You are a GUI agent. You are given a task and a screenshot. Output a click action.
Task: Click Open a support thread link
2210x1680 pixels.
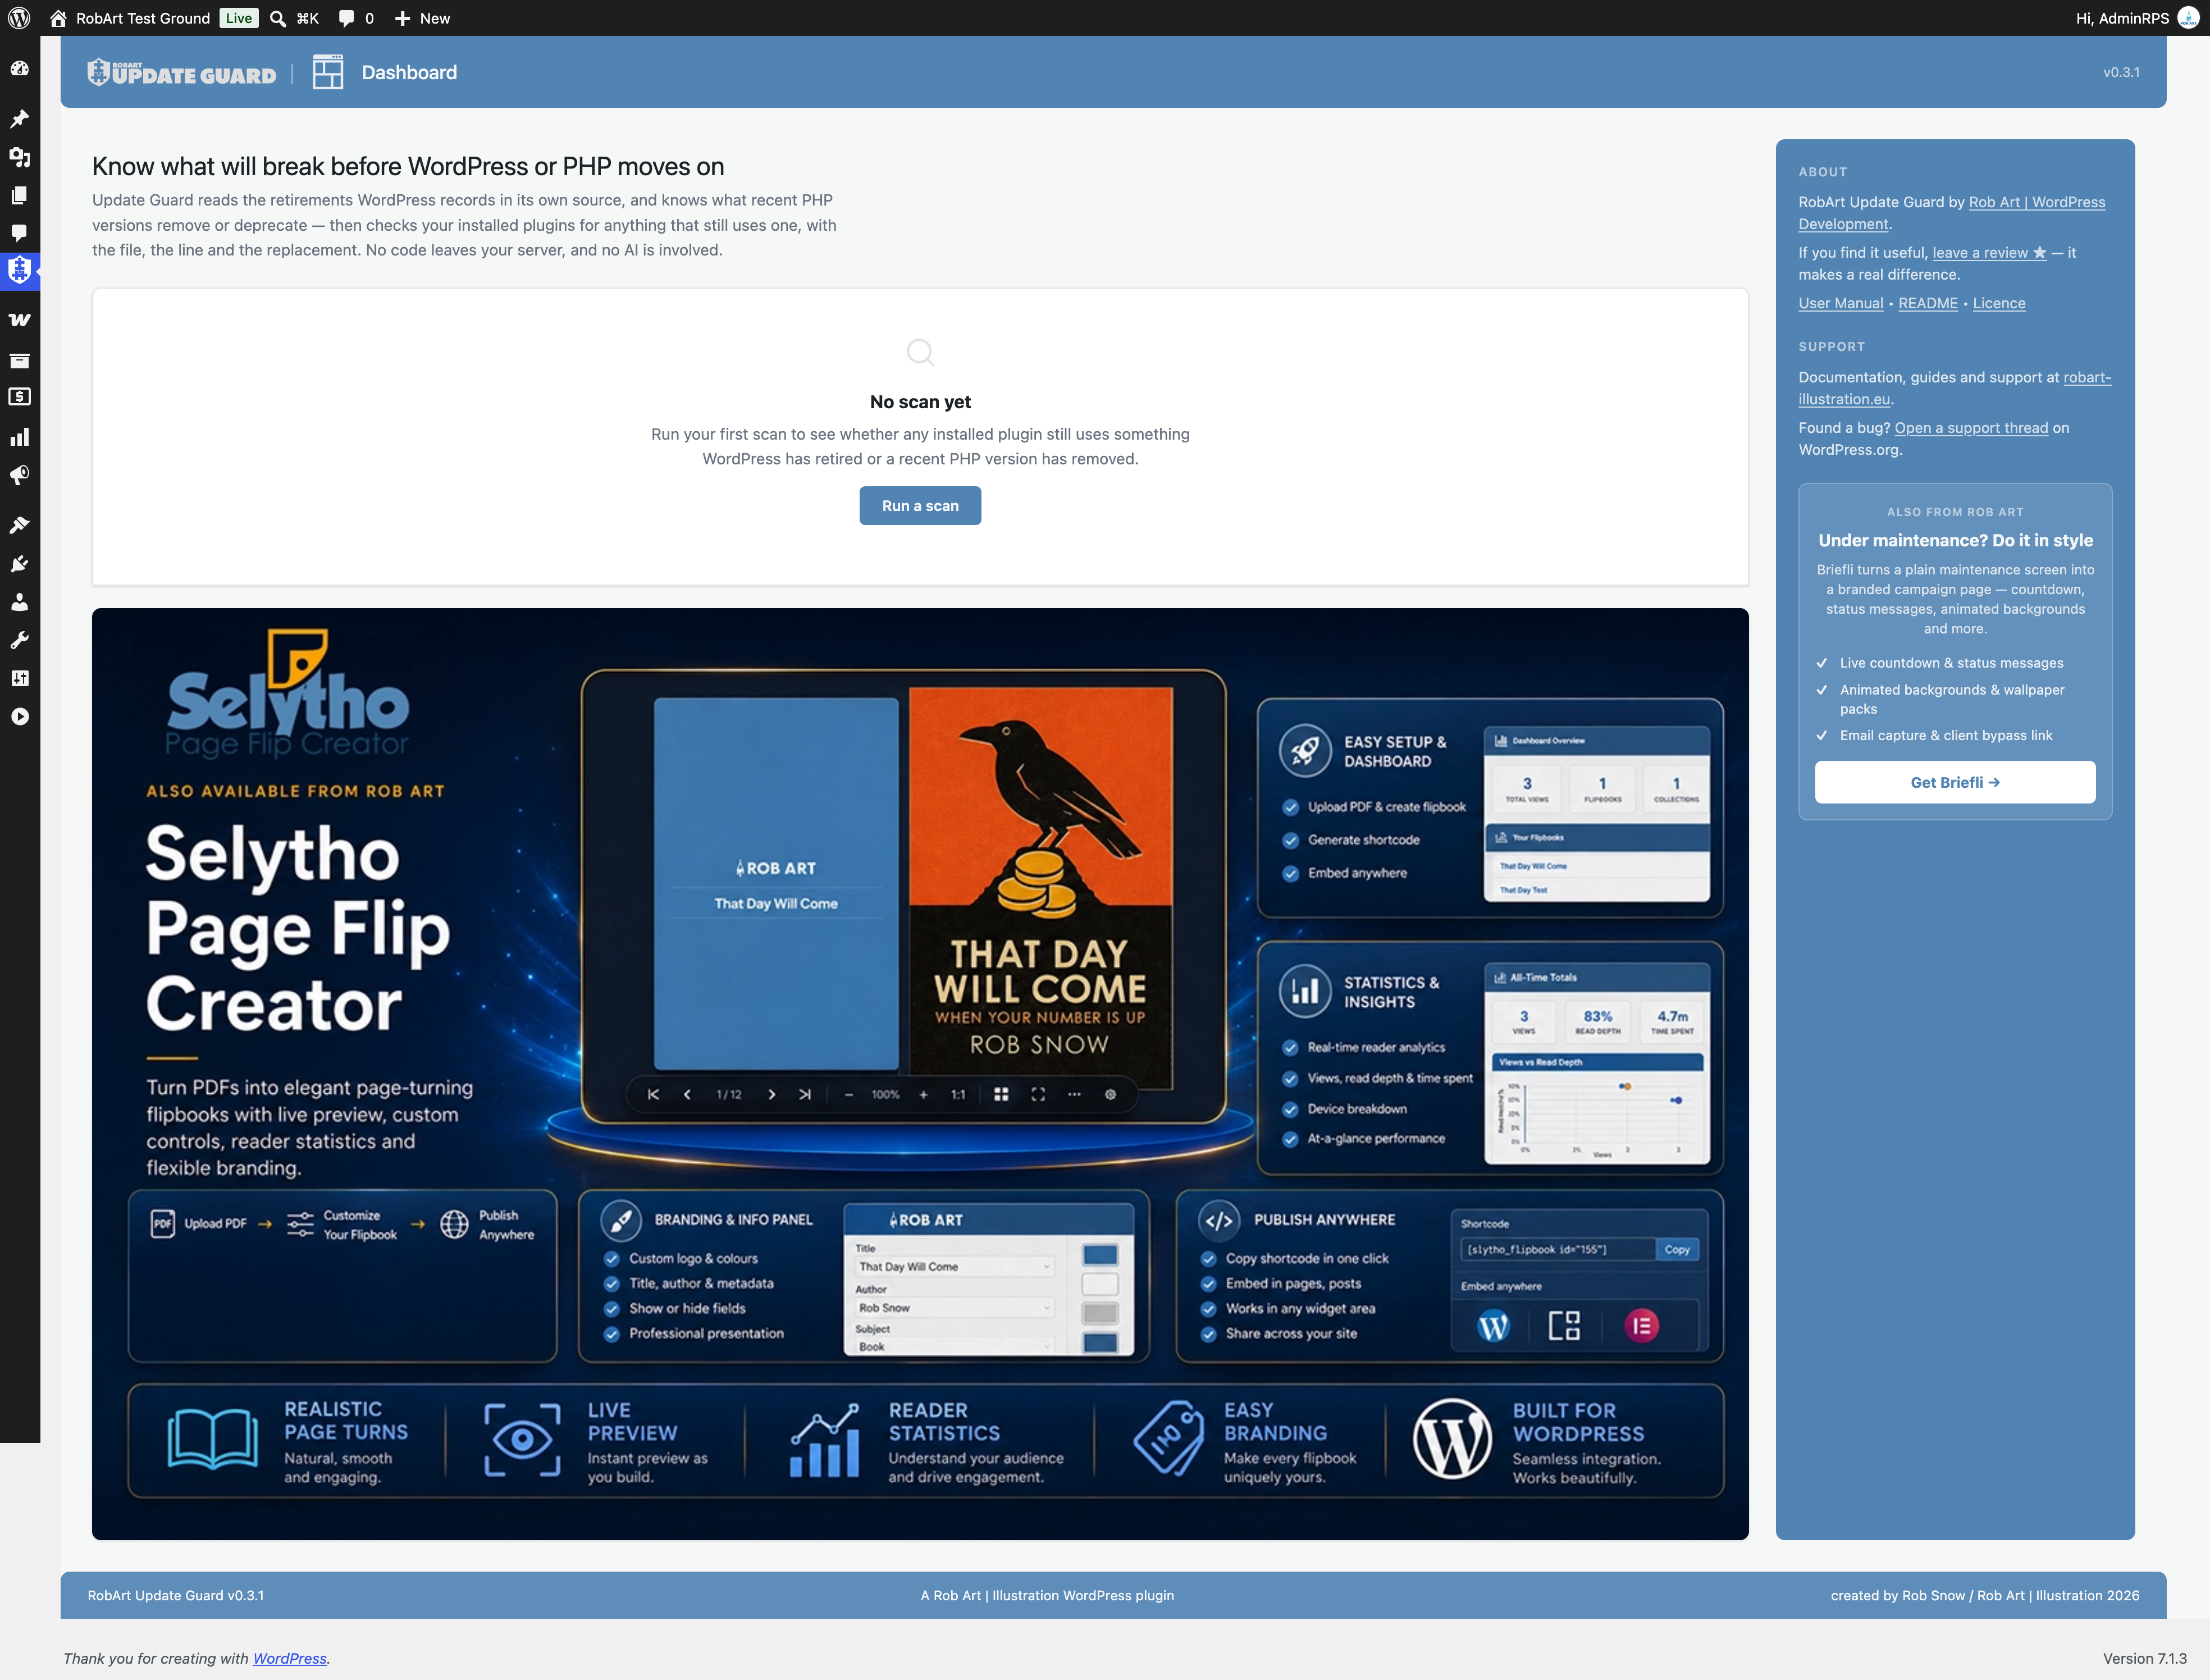1971,428
